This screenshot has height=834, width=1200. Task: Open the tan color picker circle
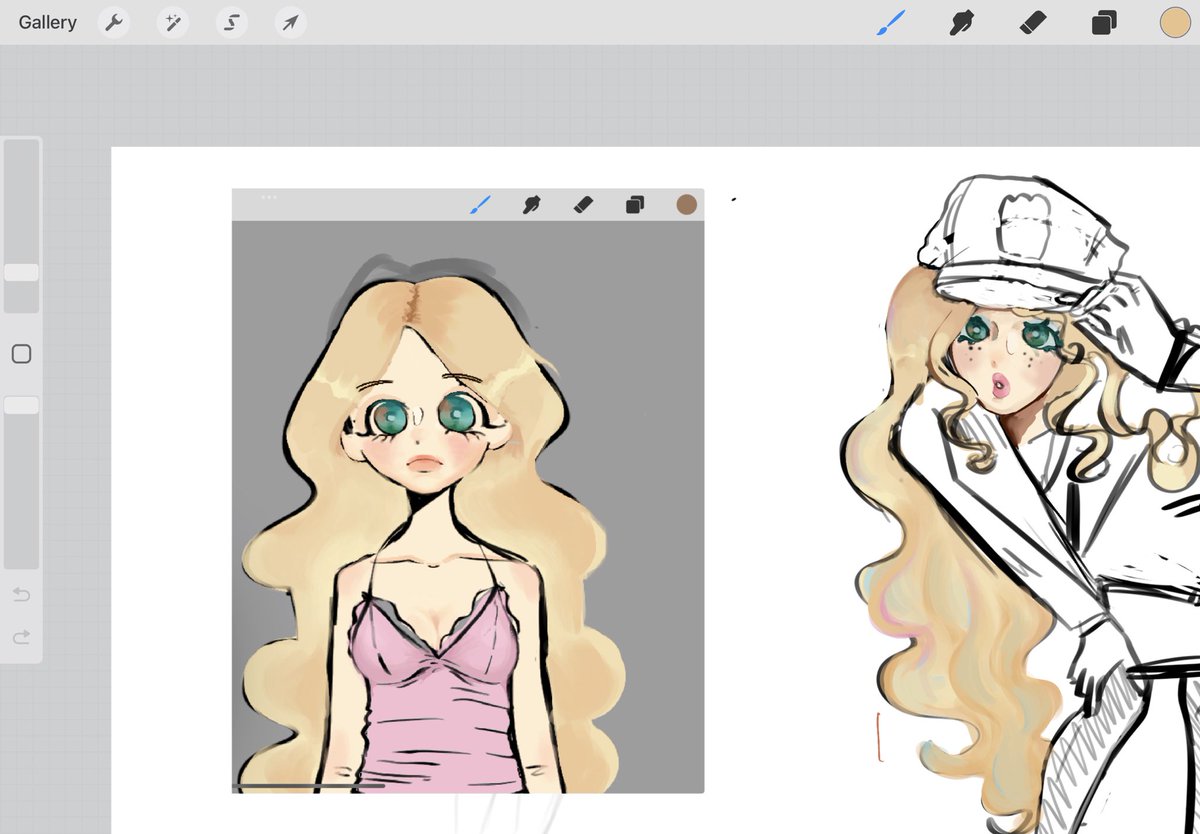(1175, 22)
